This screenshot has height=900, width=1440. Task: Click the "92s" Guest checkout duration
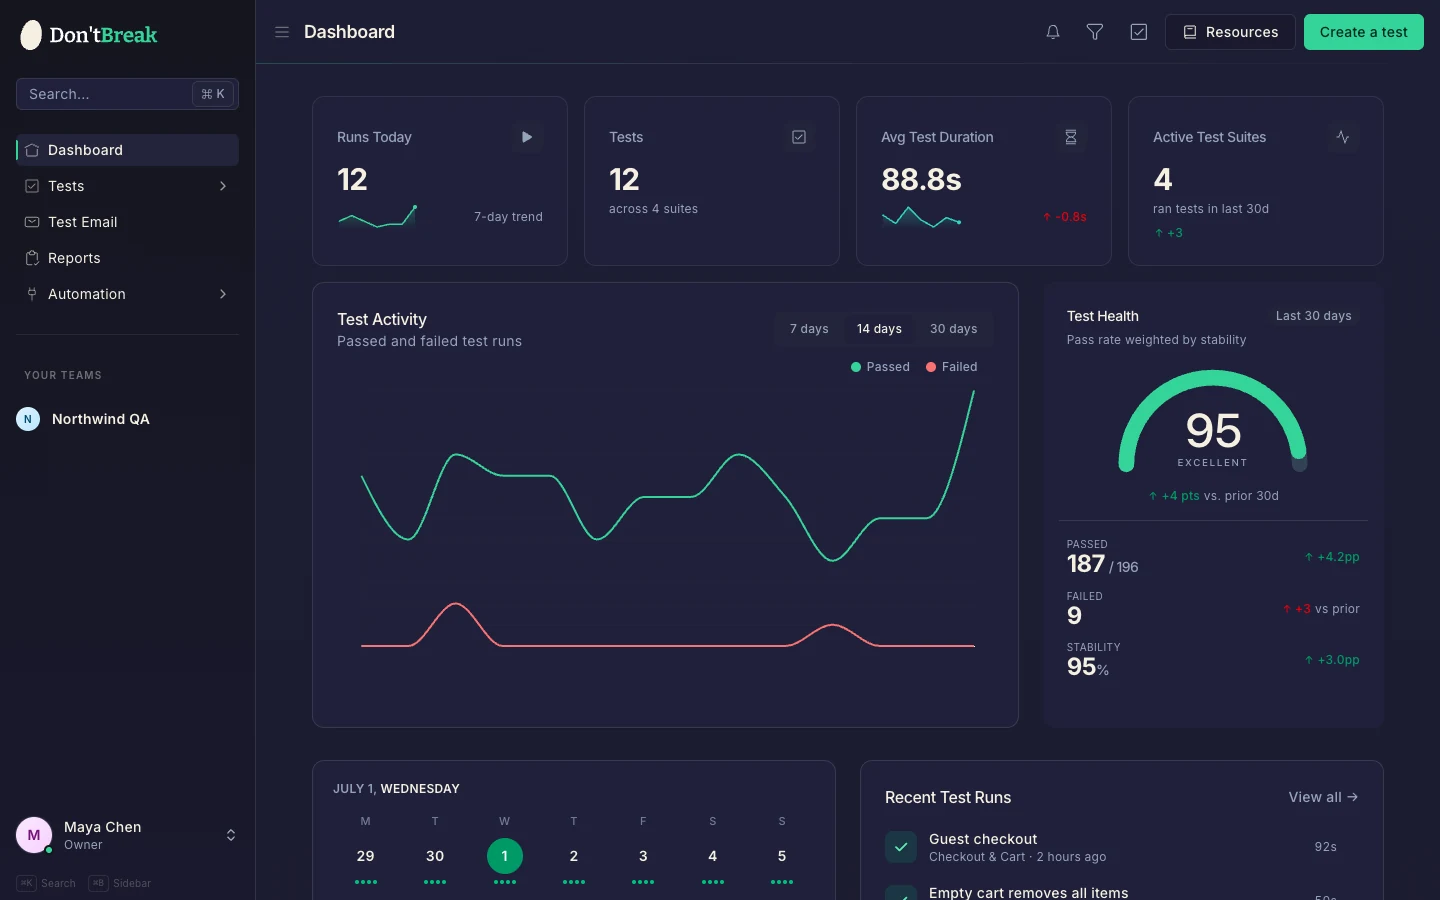(x=1325, y=847)
